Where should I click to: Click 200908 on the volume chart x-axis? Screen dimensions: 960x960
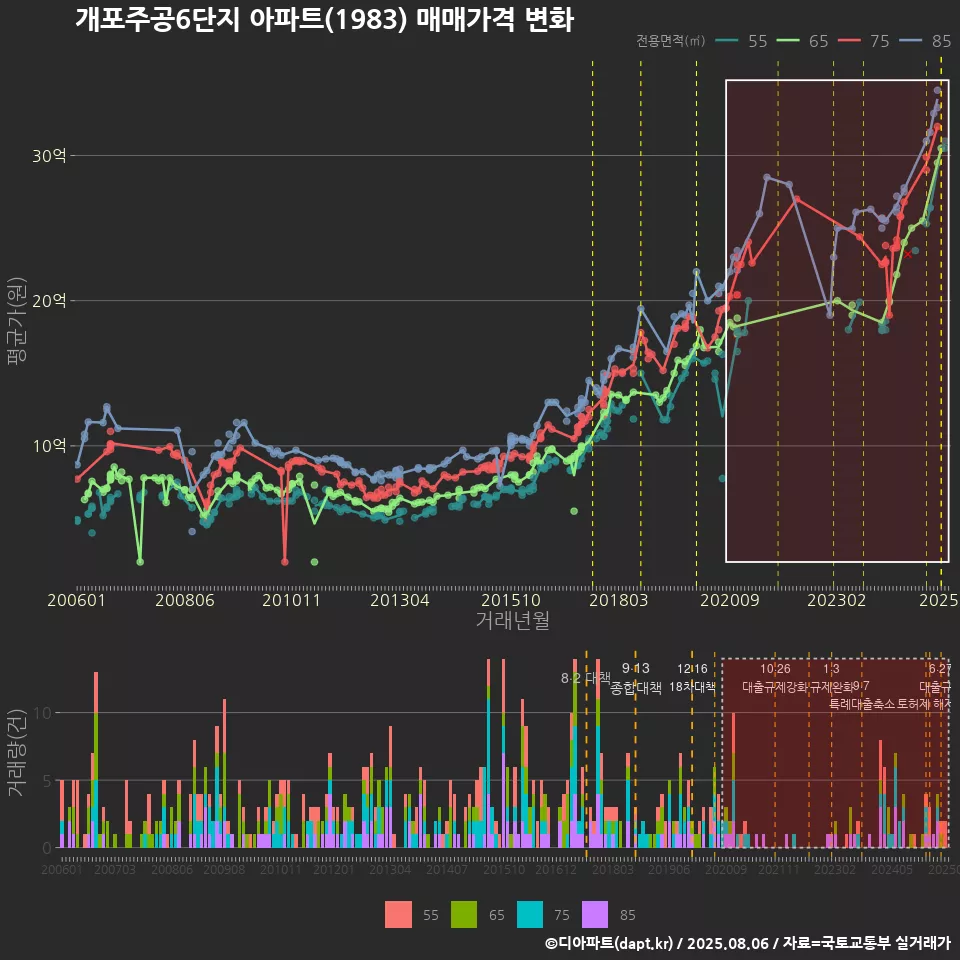224,869
